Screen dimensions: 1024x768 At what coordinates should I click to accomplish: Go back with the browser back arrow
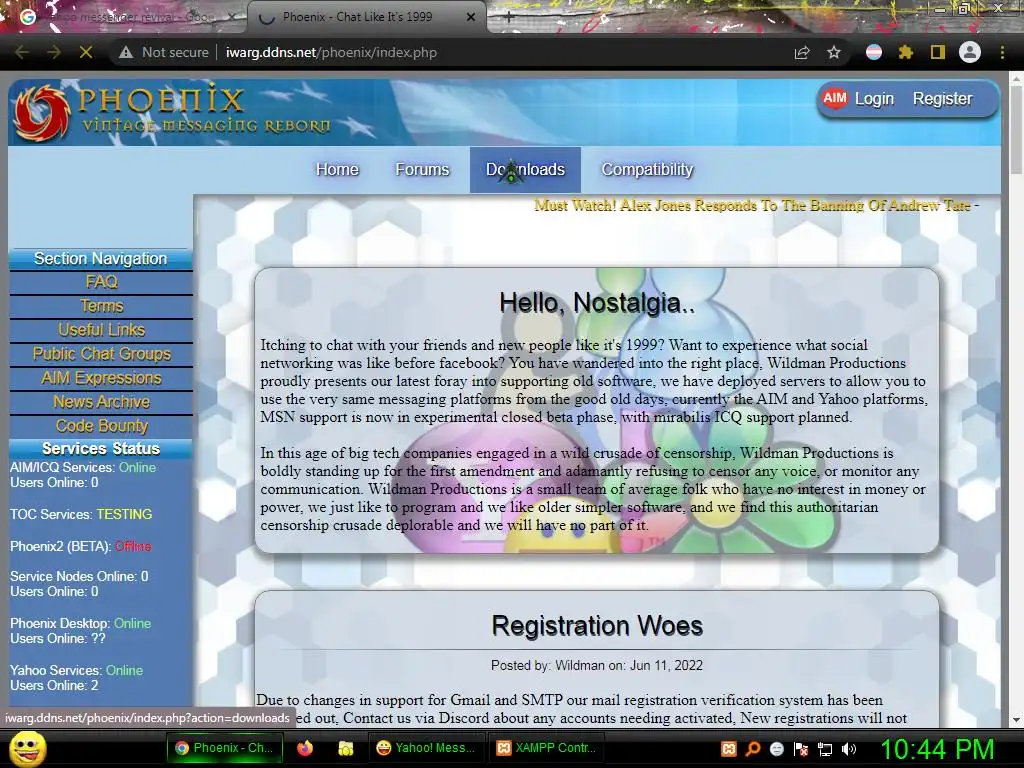(22, 52)
